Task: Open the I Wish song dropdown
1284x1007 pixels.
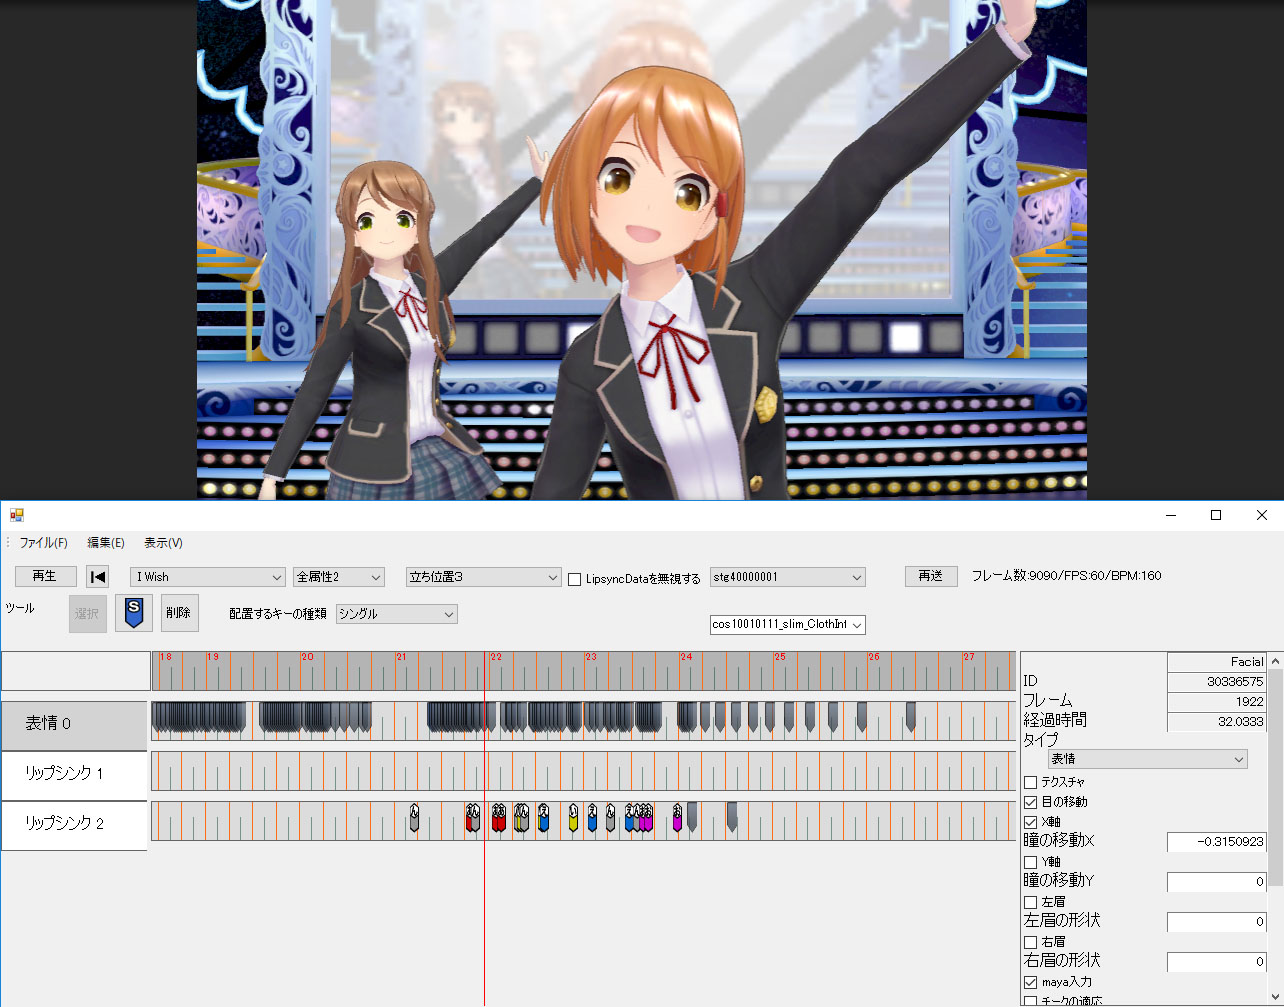Action: pyautogui.click(x=208, y=577)
